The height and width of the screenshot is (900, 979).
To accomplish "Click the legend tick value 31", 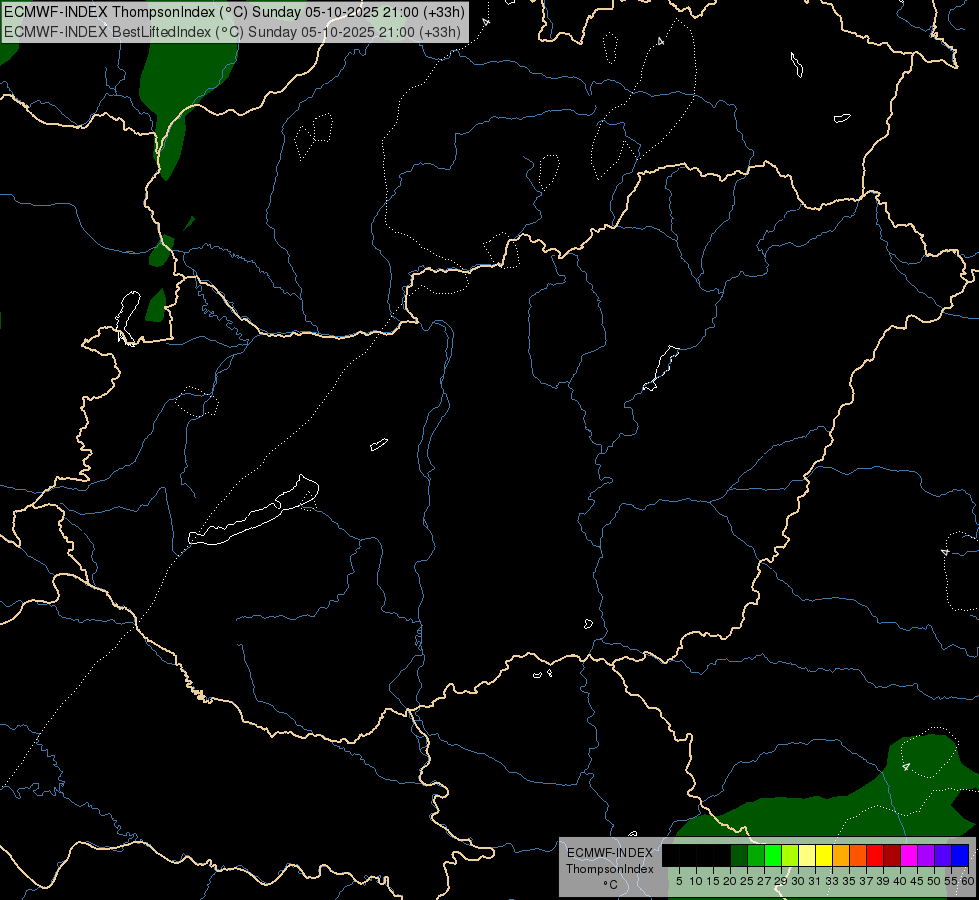I will pos(815,881).
